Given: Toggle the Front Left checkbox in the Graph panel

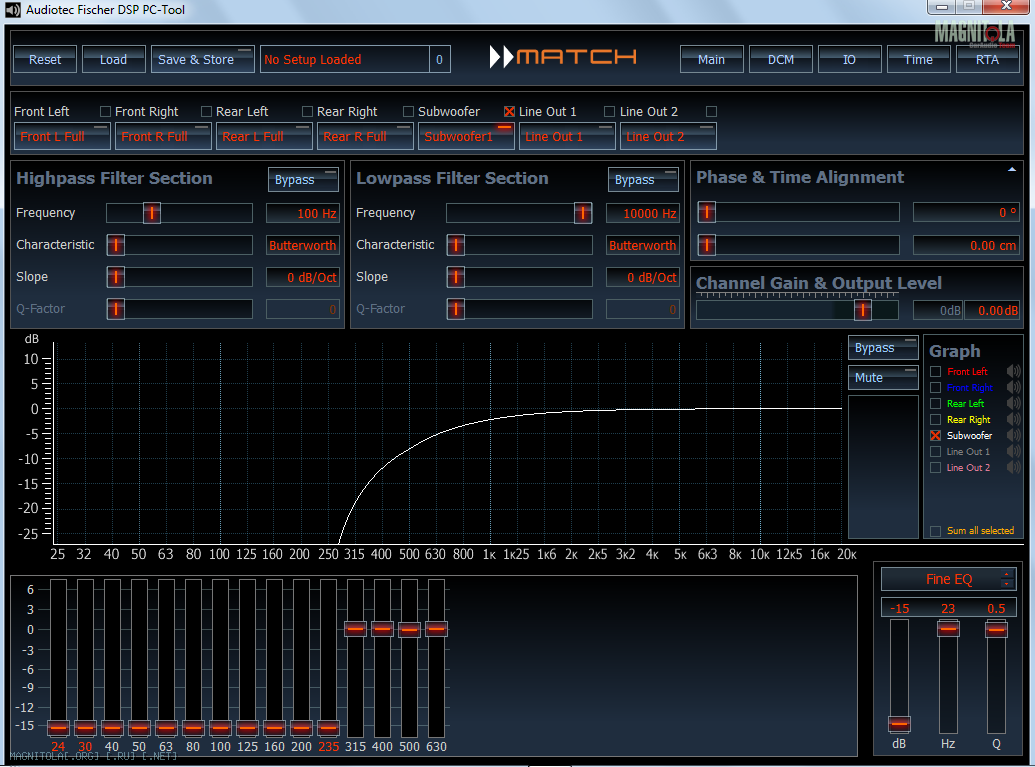Looking at the screenshot, I should tap(935, 372).
